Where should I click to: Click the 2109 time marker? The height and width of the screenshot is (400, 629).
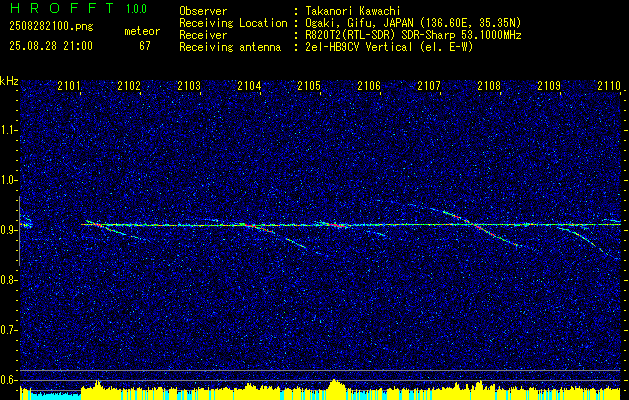[x=549, y=86]
